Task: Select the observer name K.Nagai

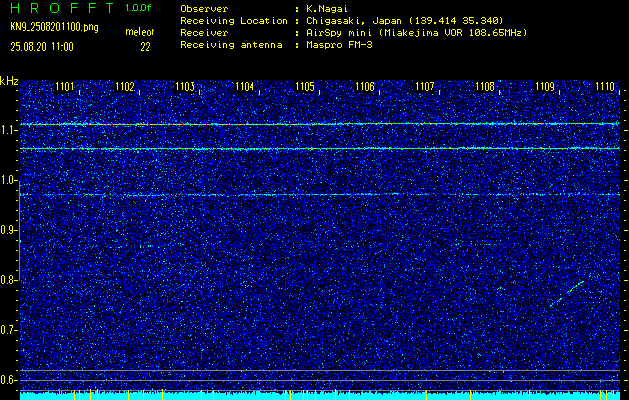Action: pyautogui.click(x=325, y=8)
